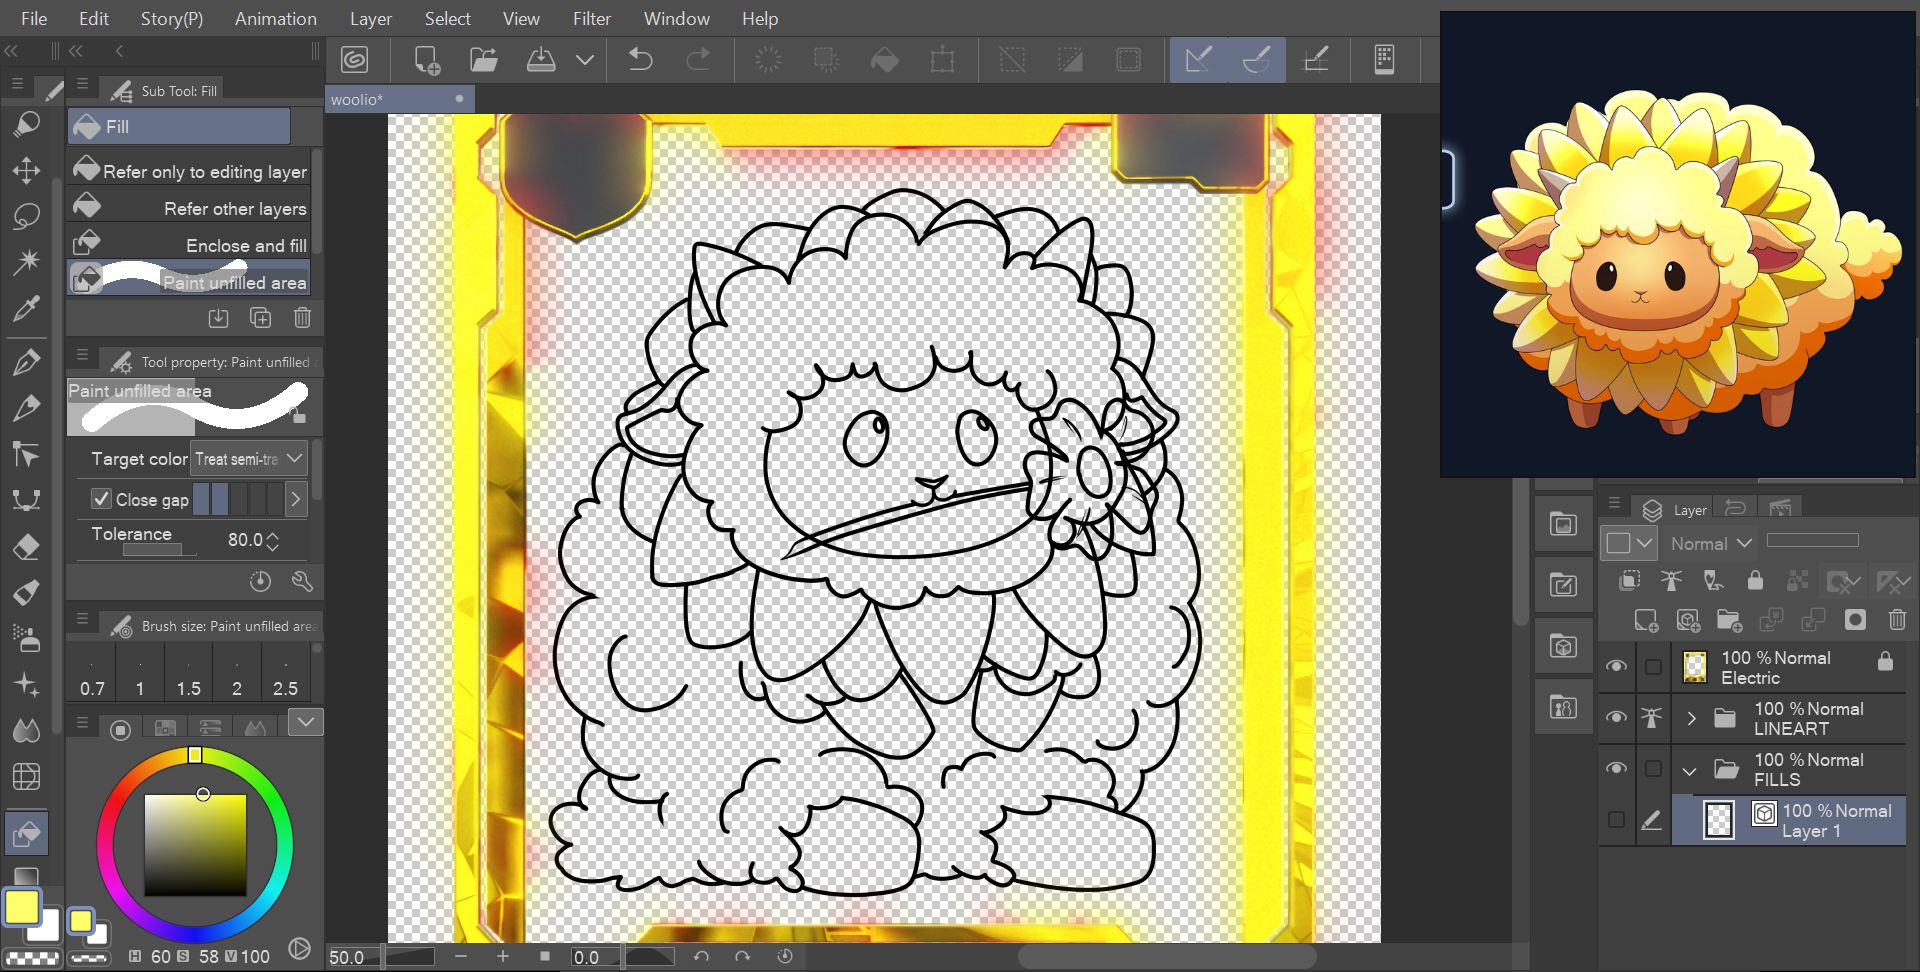The height and width of the screenshot is (972, 1920).
Task: Undo the last action
Action: click(640, 60)
